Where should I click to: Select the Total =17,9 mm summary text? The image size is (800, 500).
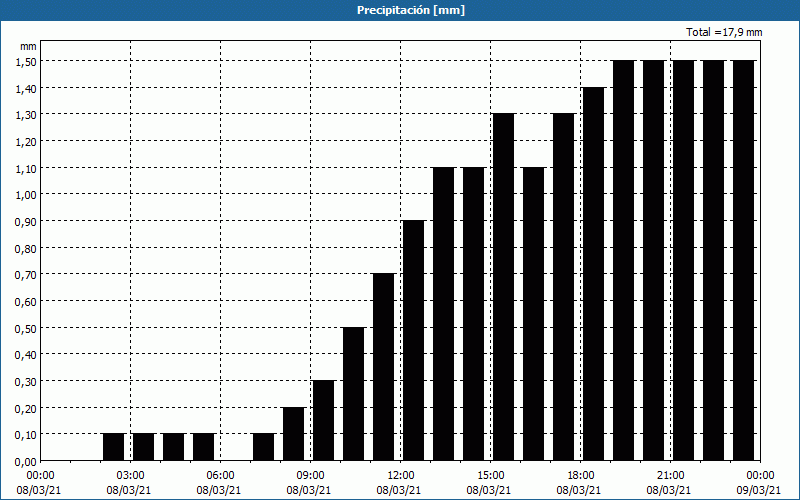[724, 32]
